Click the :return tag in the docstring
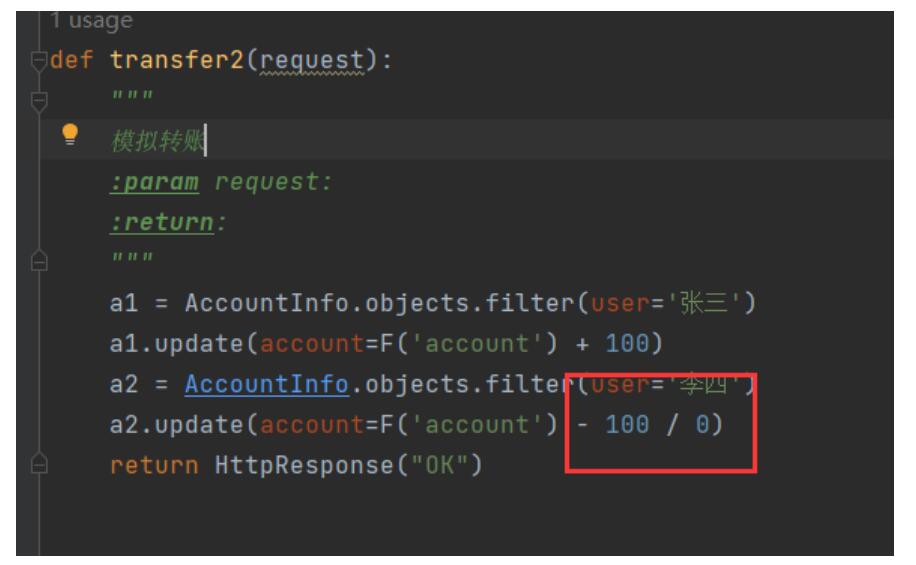Viewport: 916px width, 565px height. (161, 223)
